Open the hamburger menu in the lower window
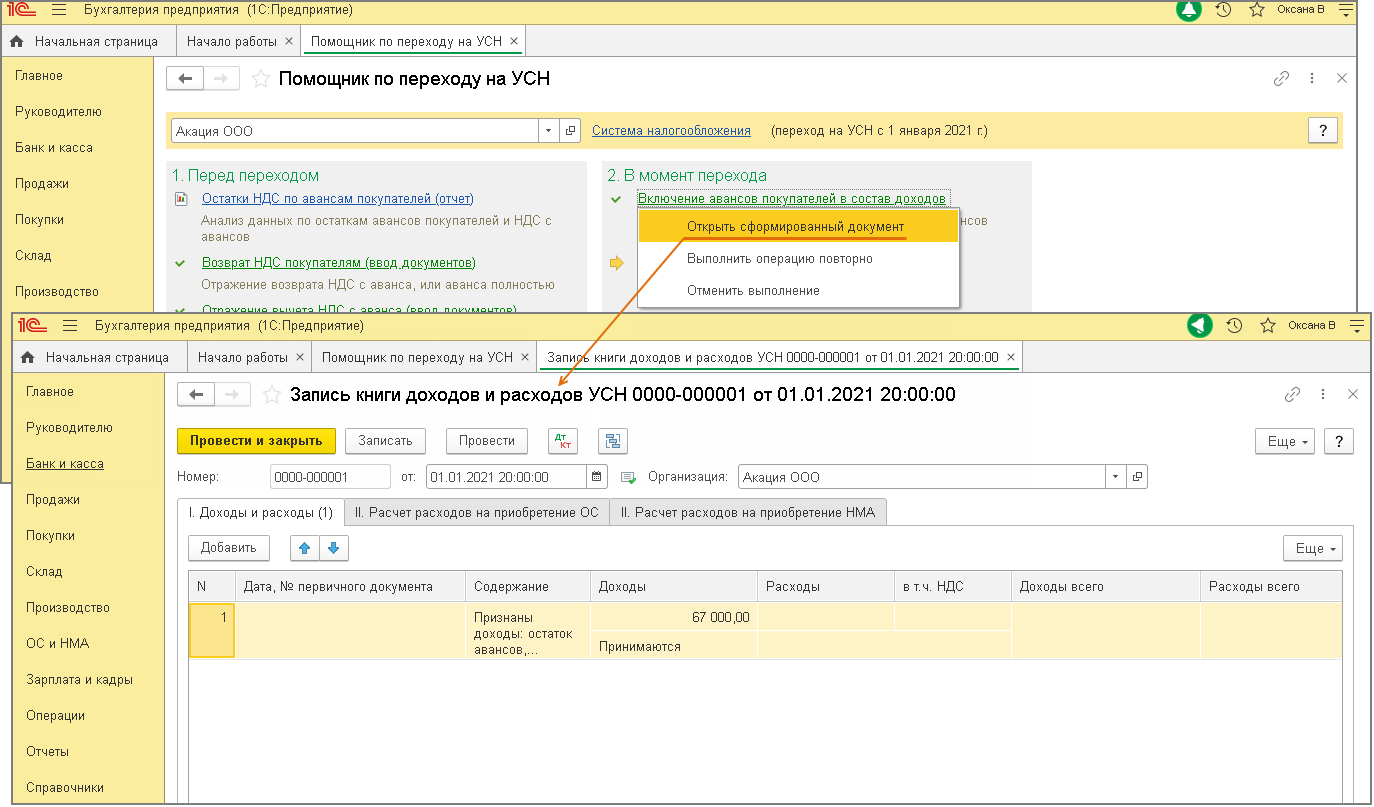This screenshot has width=1374, height=807. pyautogui.click(x=70, y=326)
